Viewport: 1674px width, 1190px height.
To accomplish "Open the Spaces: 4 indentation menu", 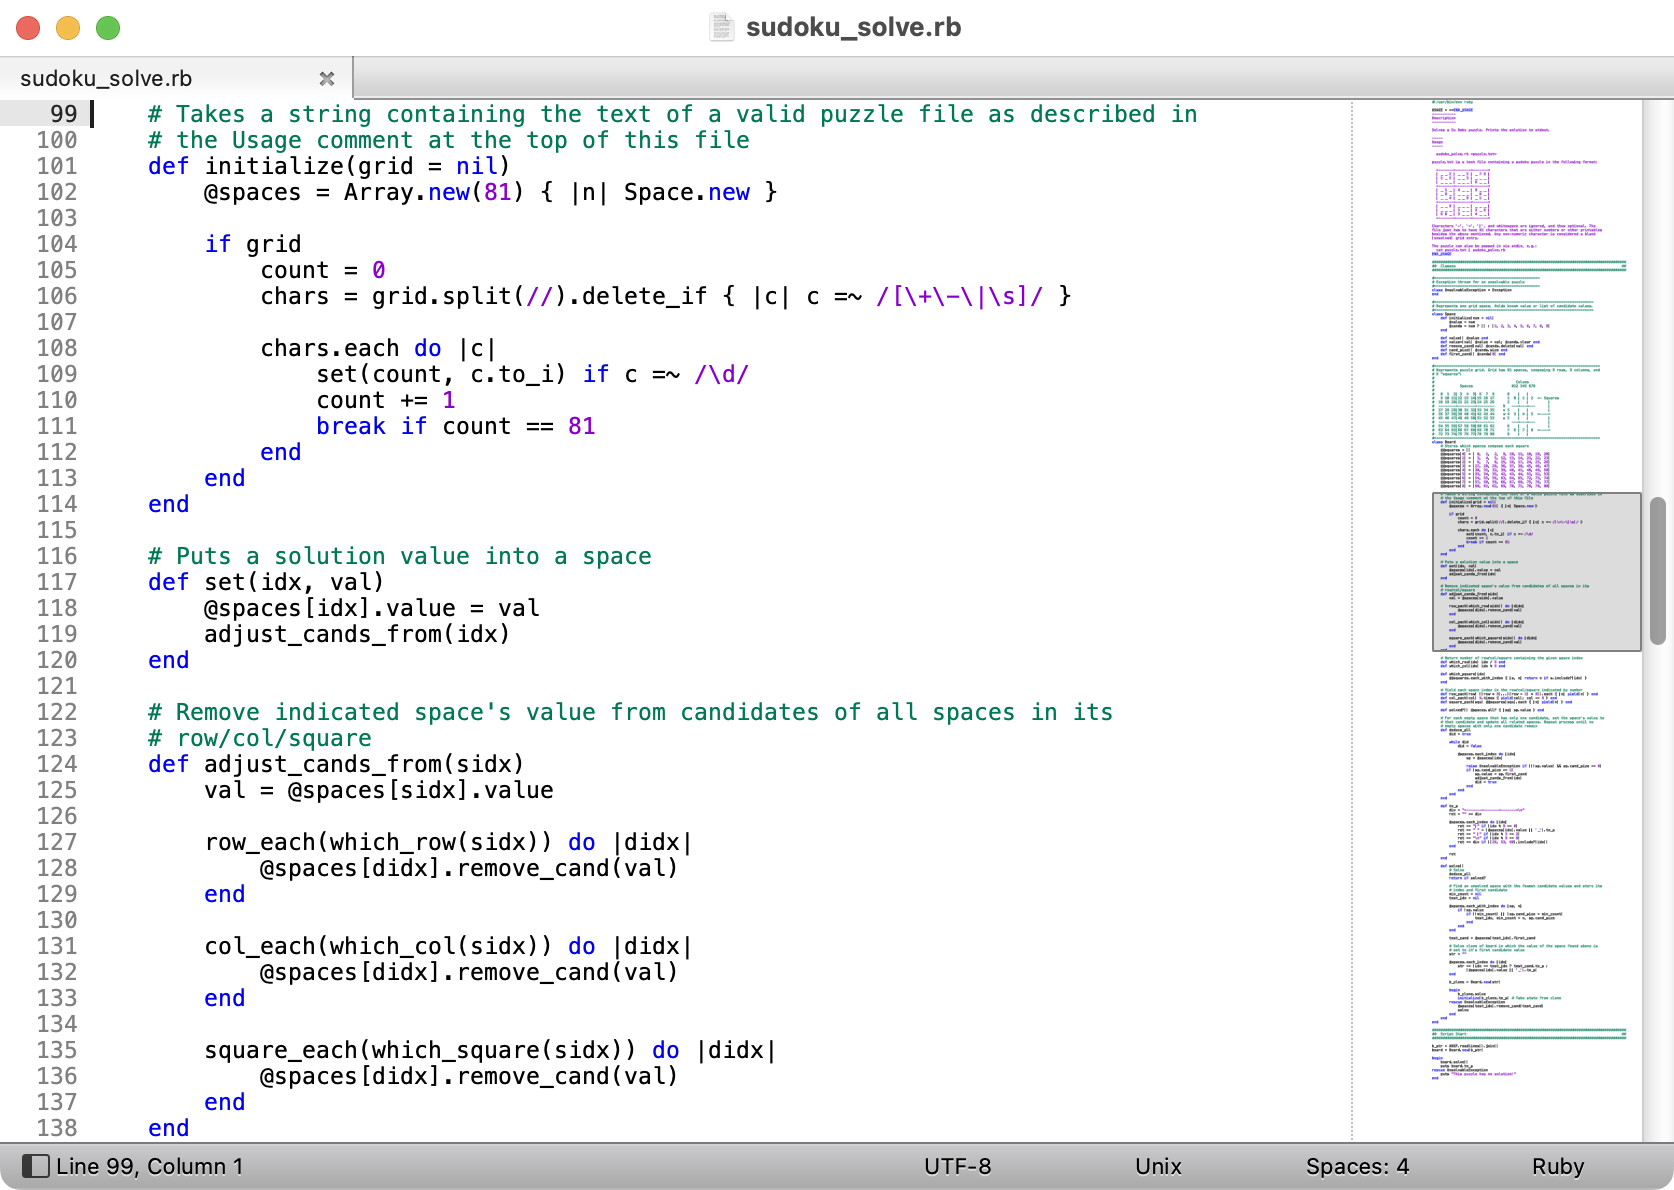I will [1357, 1166].
